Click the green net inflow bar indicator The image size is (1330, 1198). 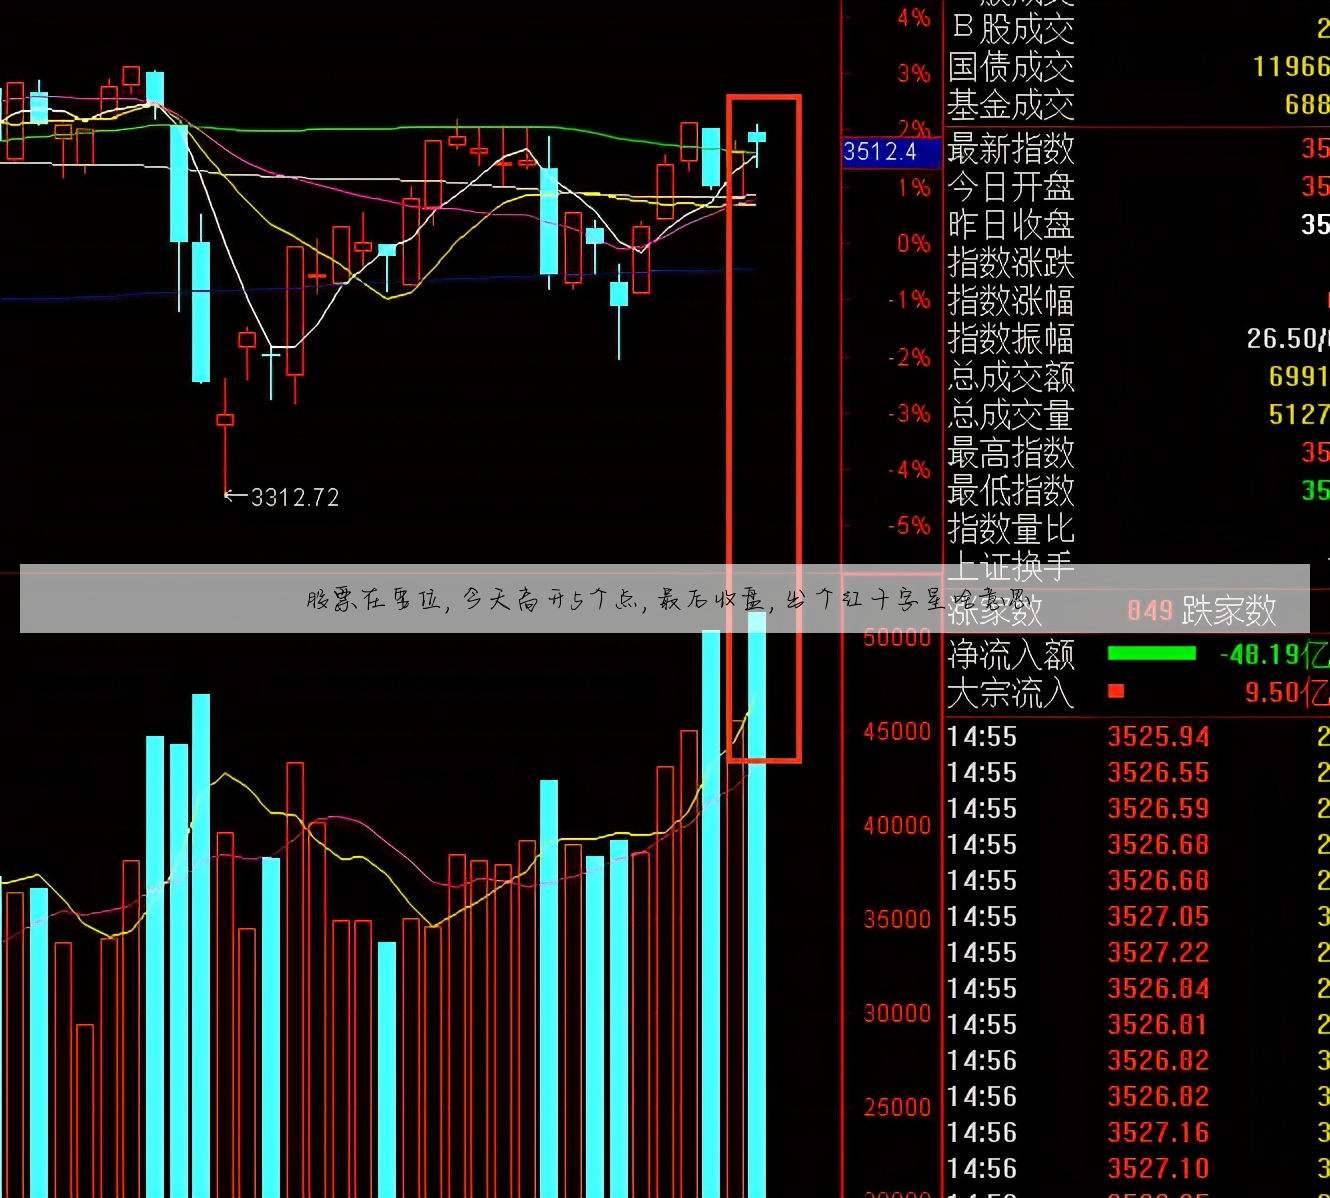pyautogui.click(x=1151, y=654)
